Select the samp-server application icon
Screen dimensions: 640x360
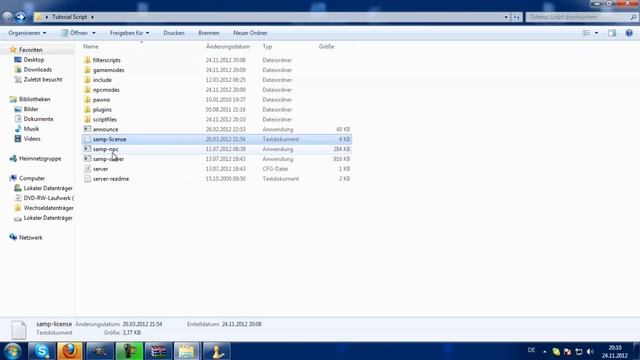87,159
